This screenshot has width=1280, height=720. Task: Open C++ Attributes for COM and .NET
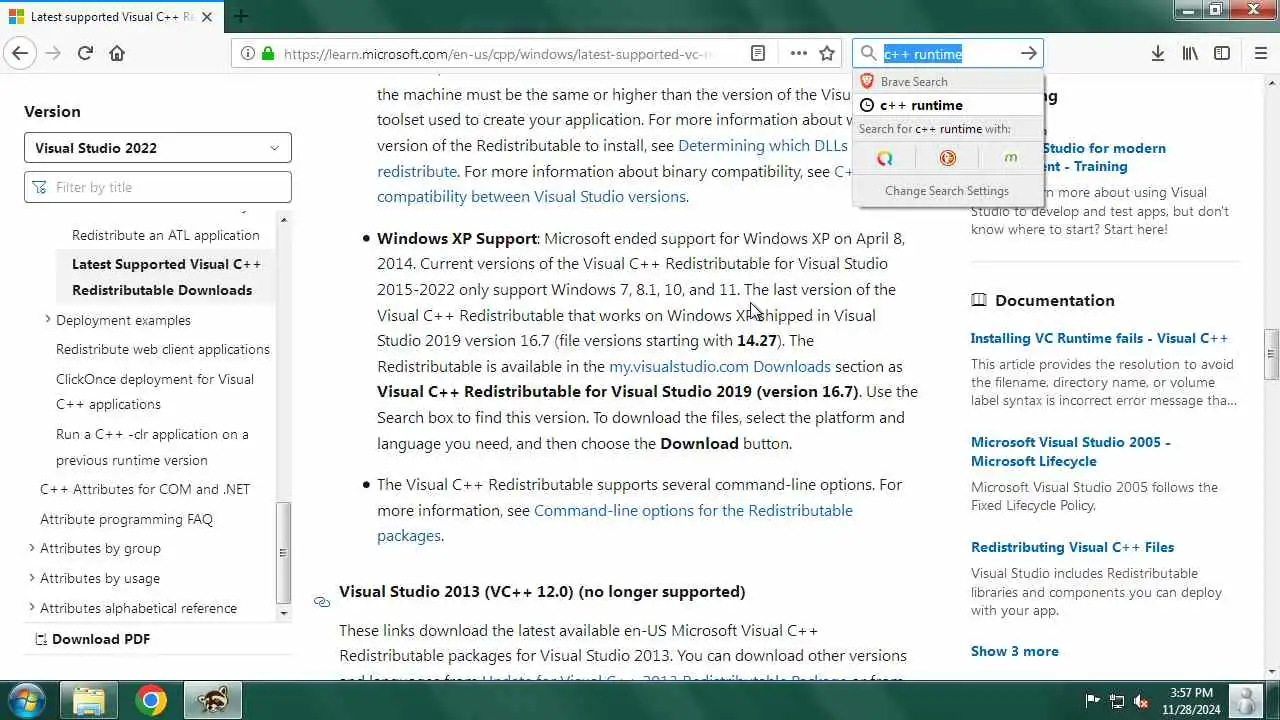(x=145, y=489)
